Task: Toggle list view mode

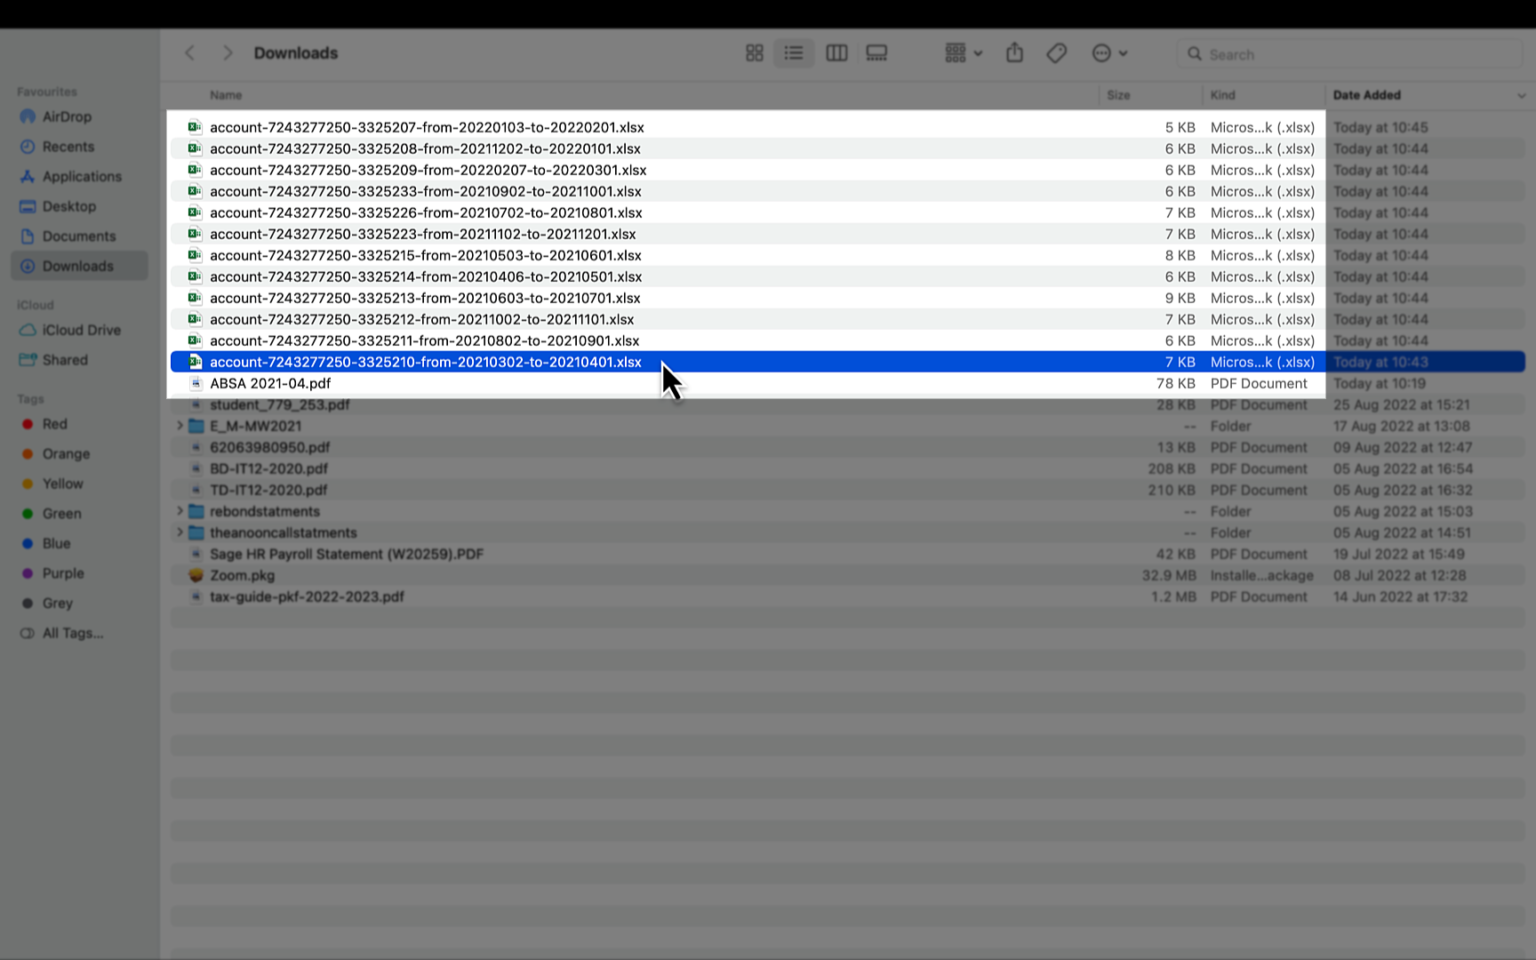Action: [794, 52]
